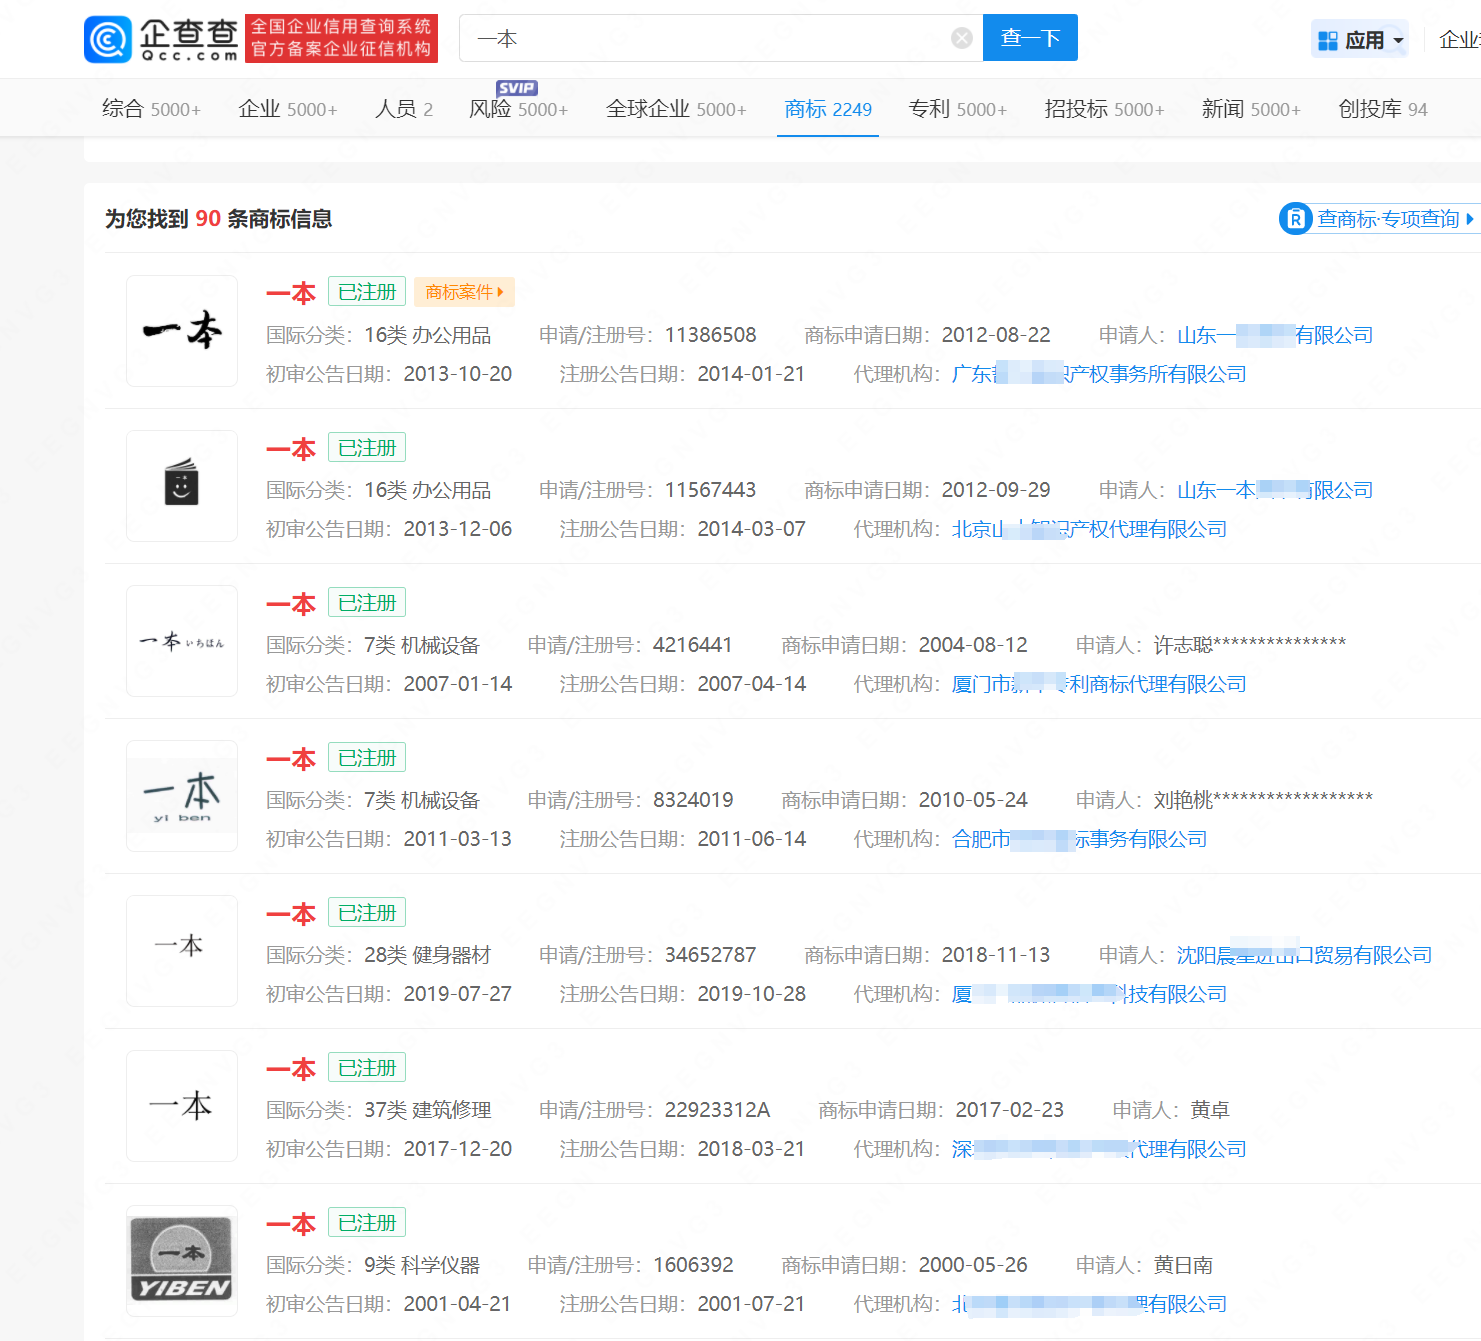The width and height of the screenshot is (1481, 1341).
Task: Click the 查一下 search button
Action: (x=1029, y=38)
